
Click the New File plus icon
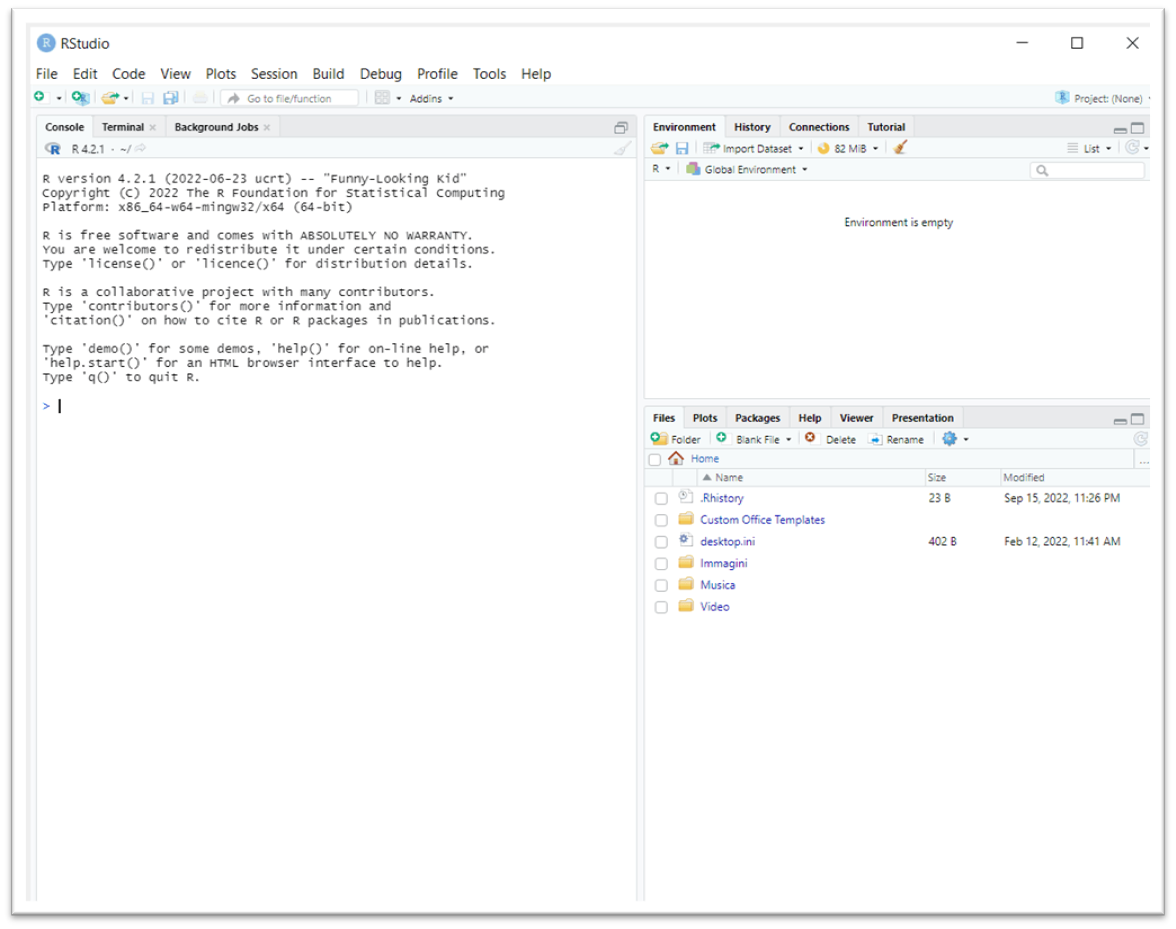pyautogui.click(x=40, y=97)
